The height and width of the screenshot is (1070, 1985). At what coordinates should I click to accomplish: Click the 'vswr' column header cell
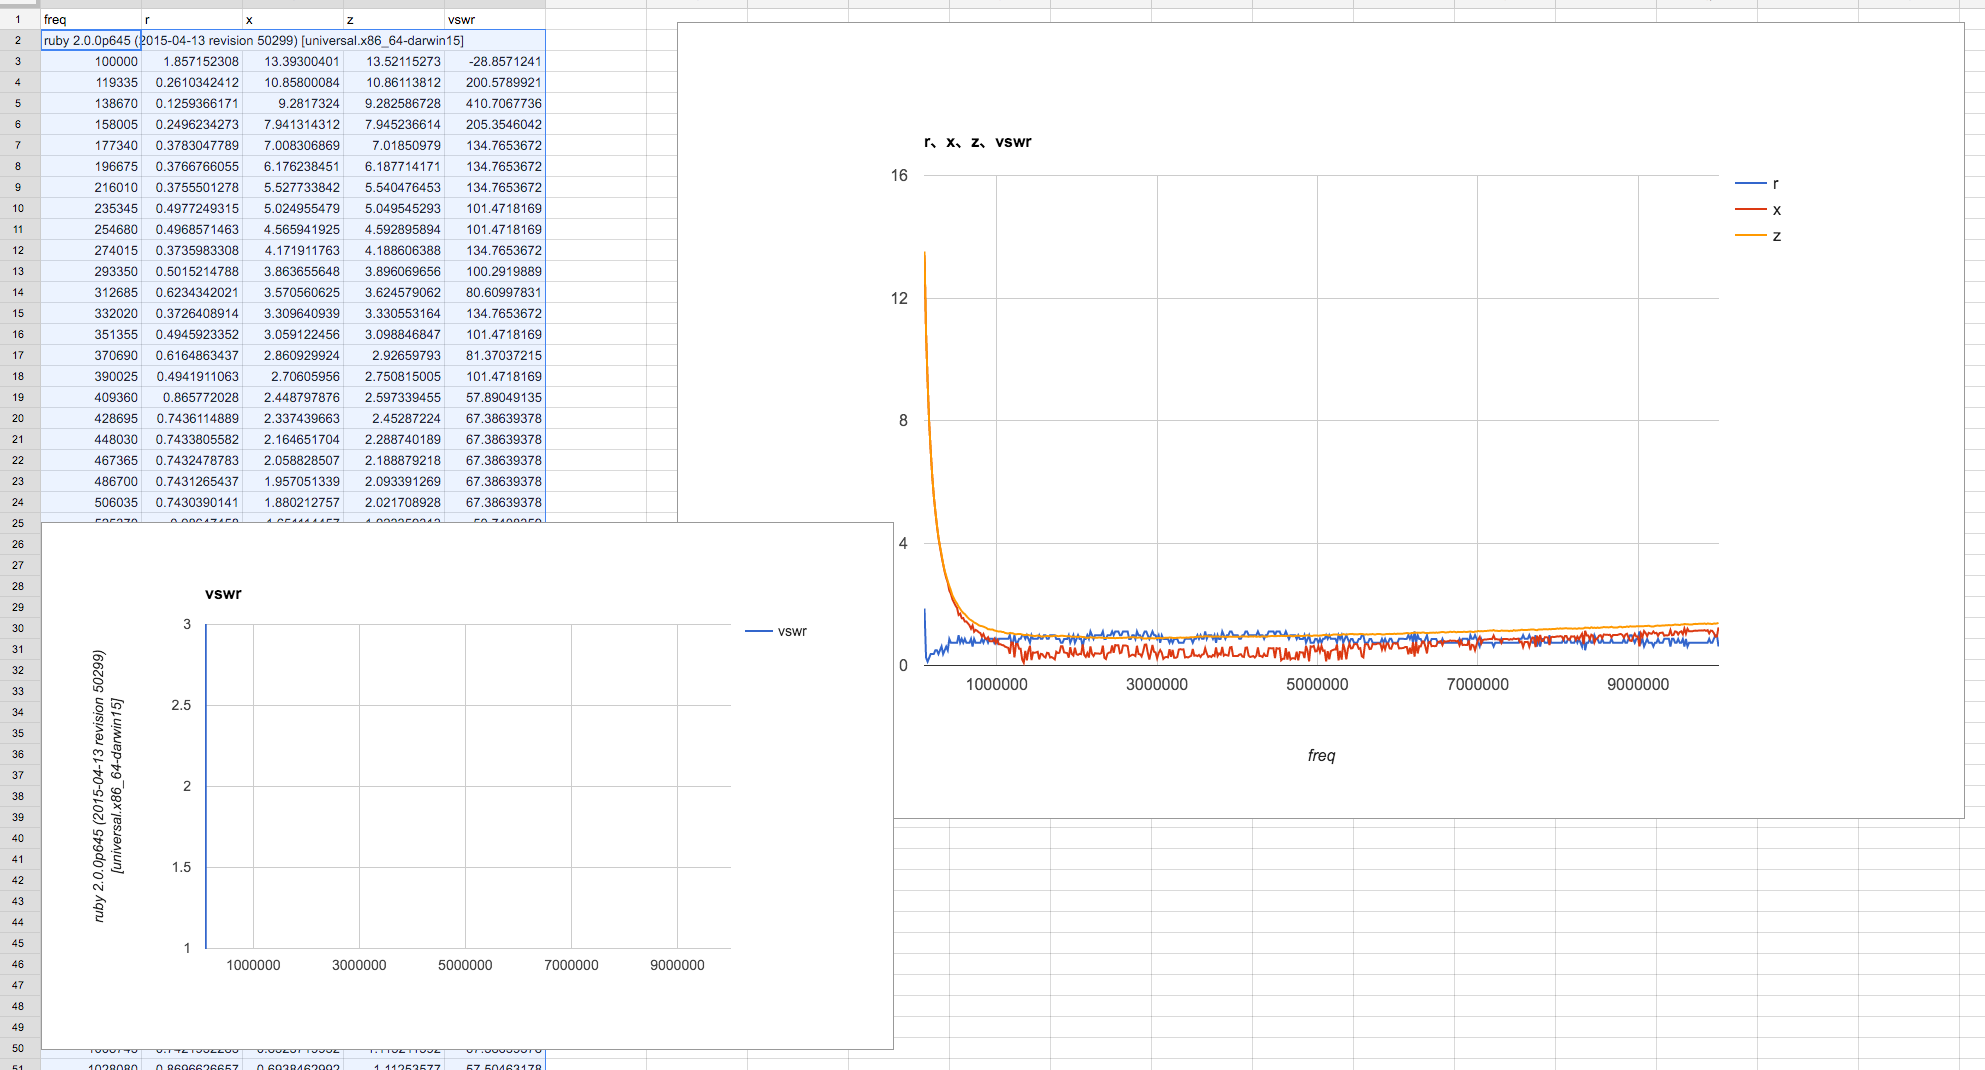[494, 19]
